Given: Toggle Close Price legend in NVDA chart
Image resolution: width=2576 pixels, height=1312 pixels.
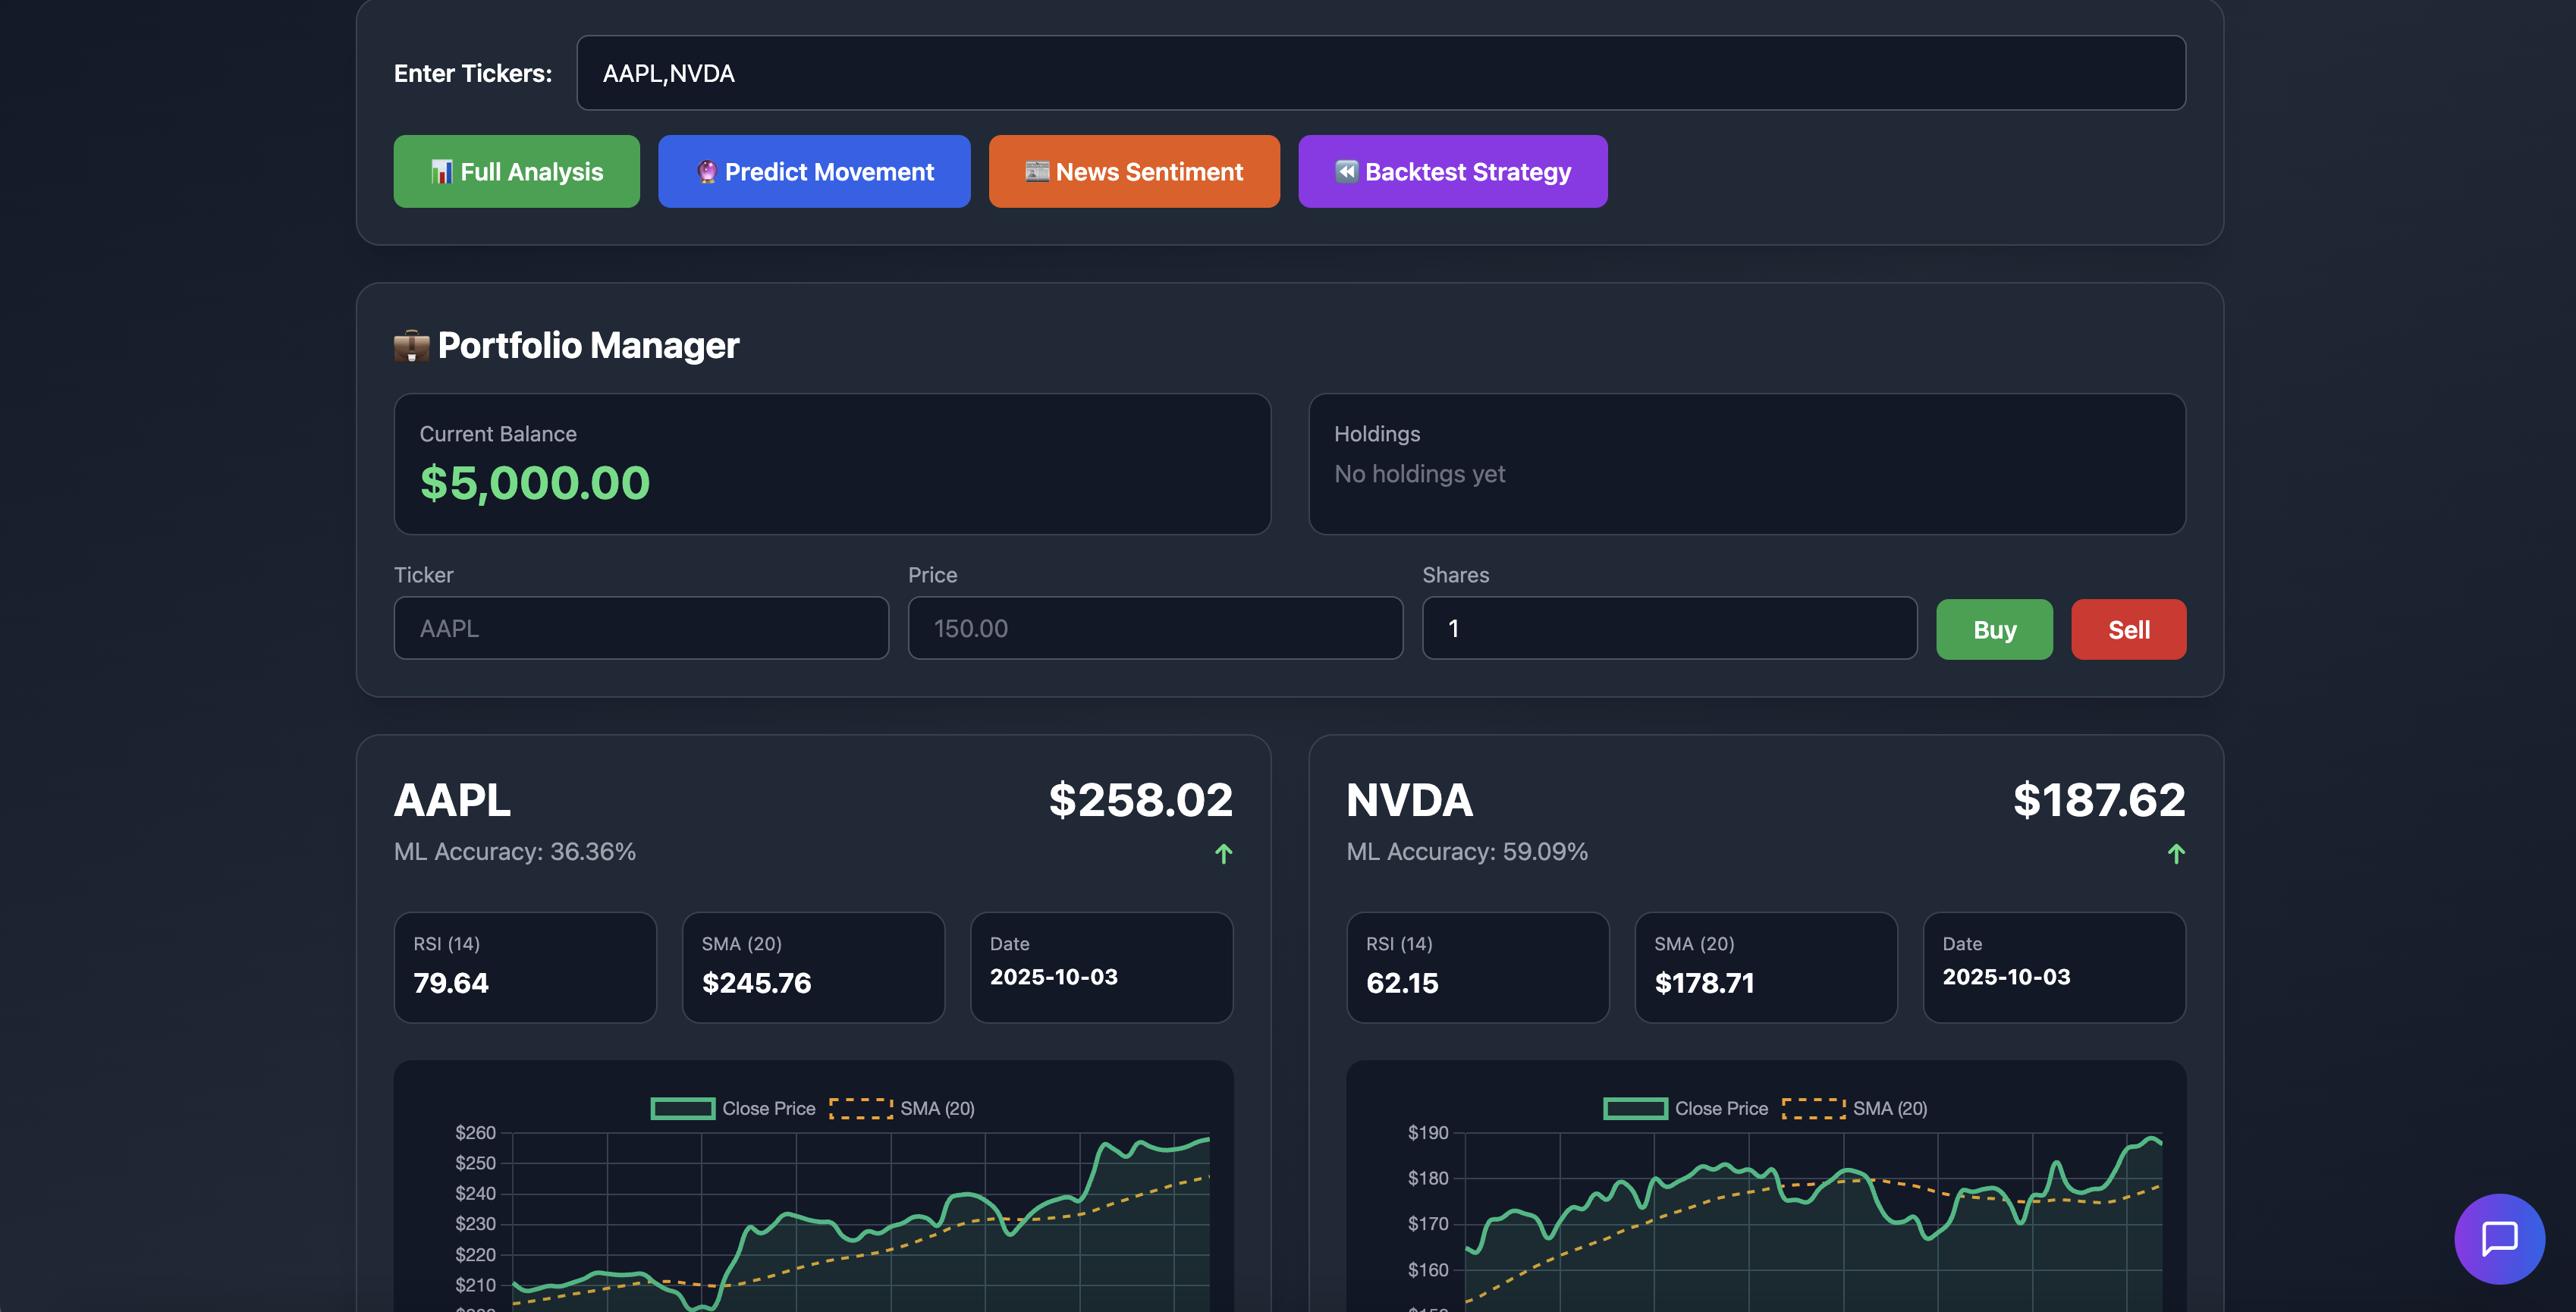Looking at the screenshot, I should (1686, 1108).
